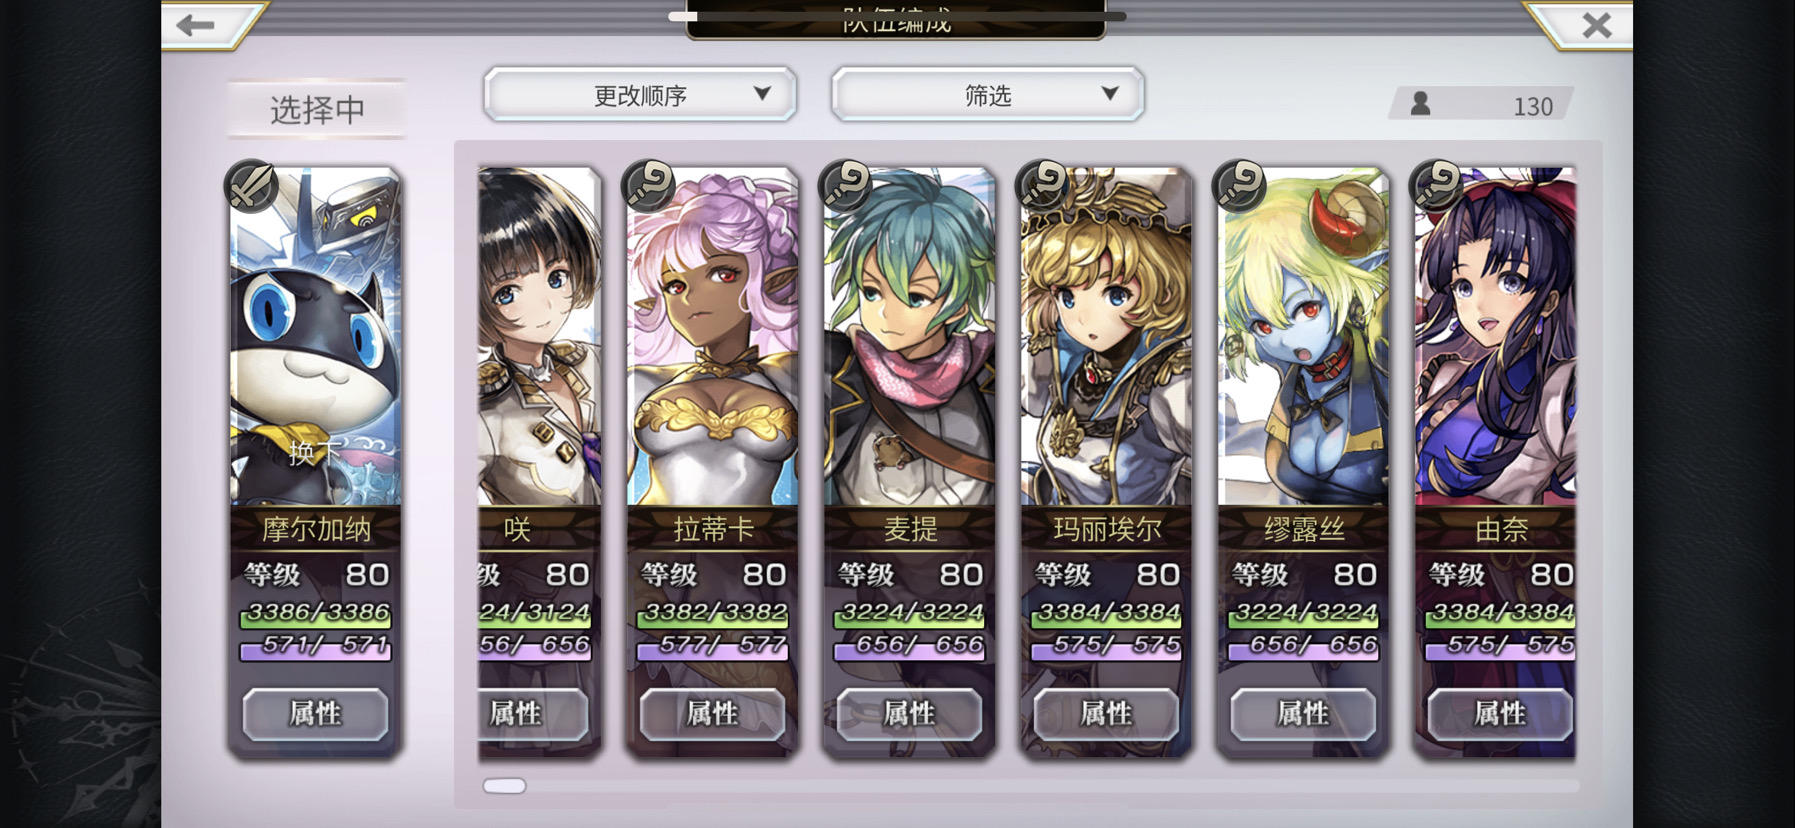
Task: Open the 更改顺序 sort dropdown
Action: [x=640, y=95]
